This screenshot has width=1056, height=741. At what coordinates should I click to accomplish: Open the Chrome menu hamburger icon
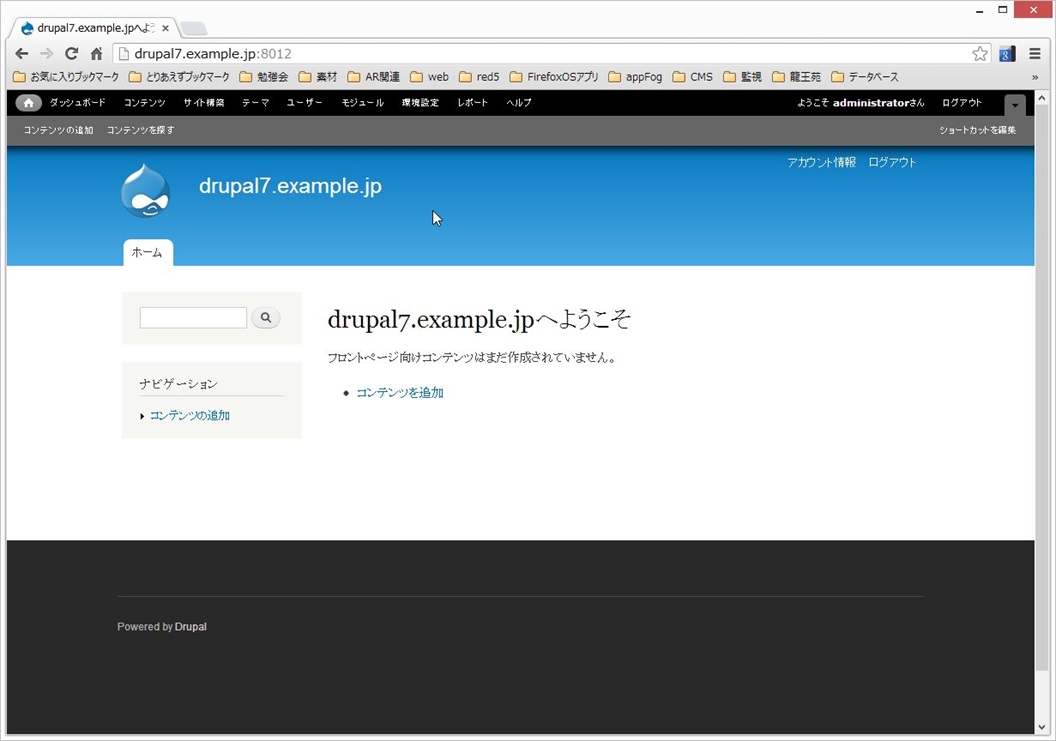(x=1035, y=54)
